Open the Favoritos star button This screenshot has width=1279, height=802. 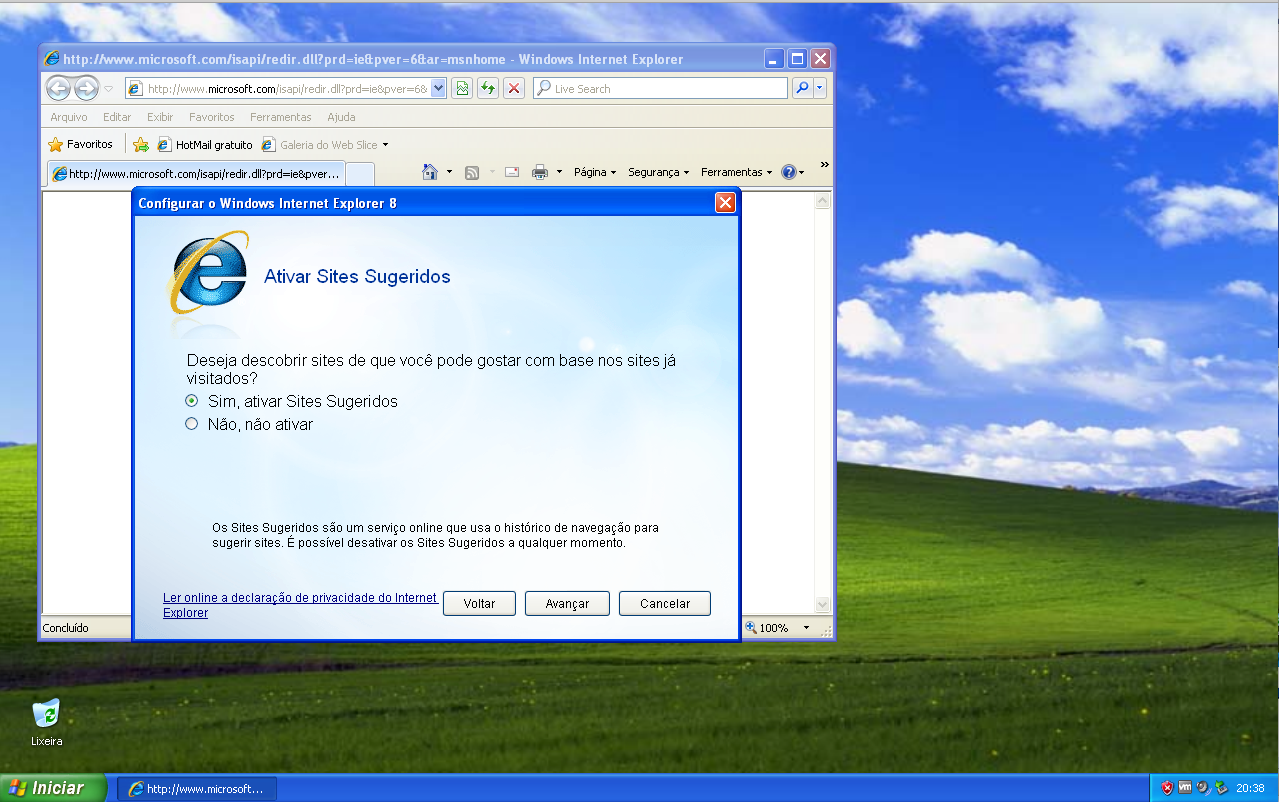(x=81, y=144)
